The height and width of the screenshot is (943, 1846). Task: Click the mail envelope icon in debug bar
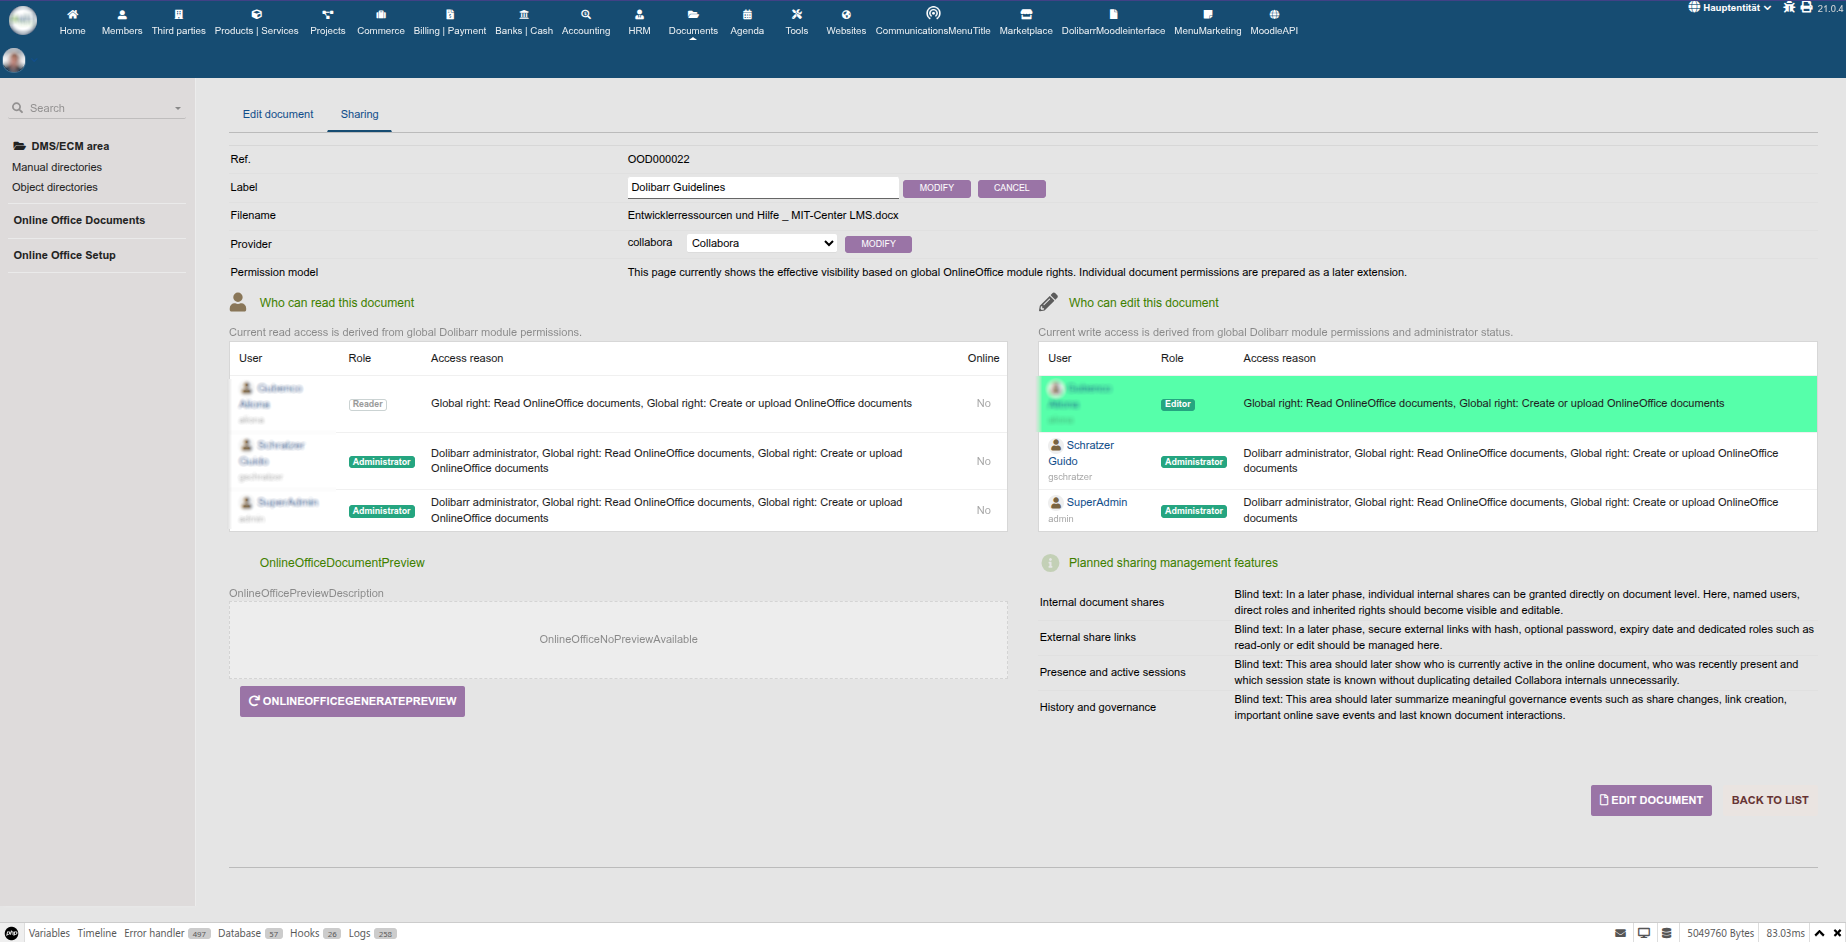pyautogui.click(x=1620, y=933)
